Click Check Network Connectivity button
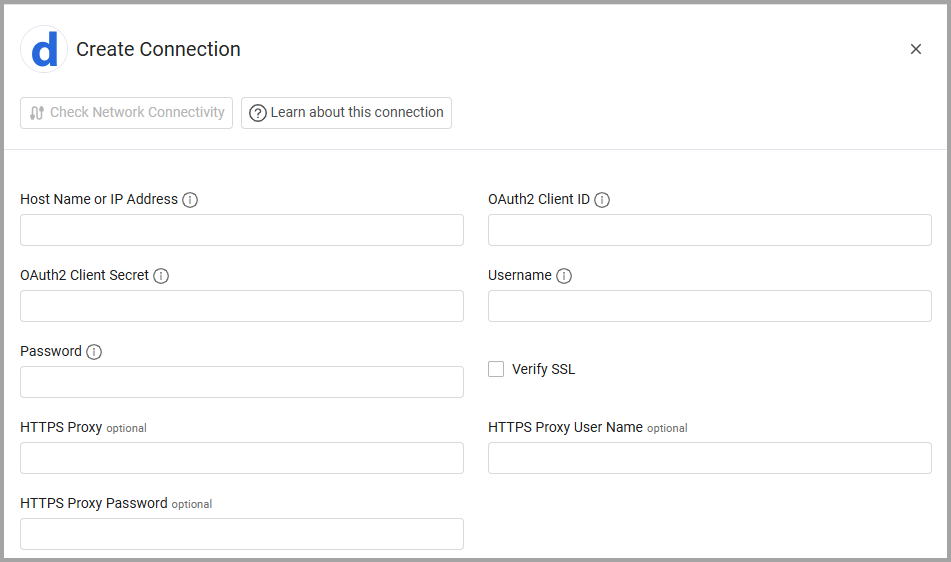Image resolution: width=951 pixels, height=562 pixels. pos(127,113)
